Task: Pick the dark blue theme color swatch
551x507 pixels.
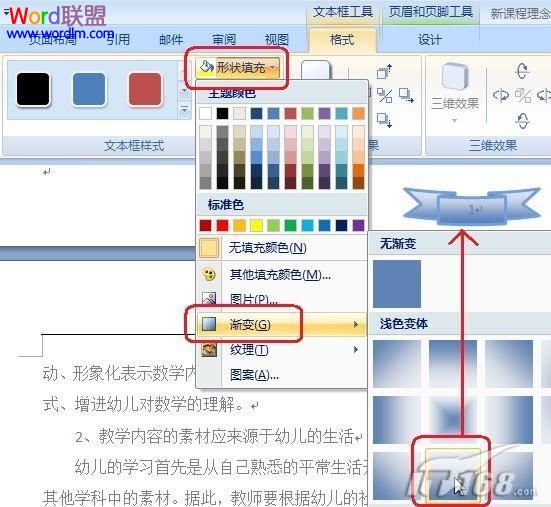Action: (256, 113)
